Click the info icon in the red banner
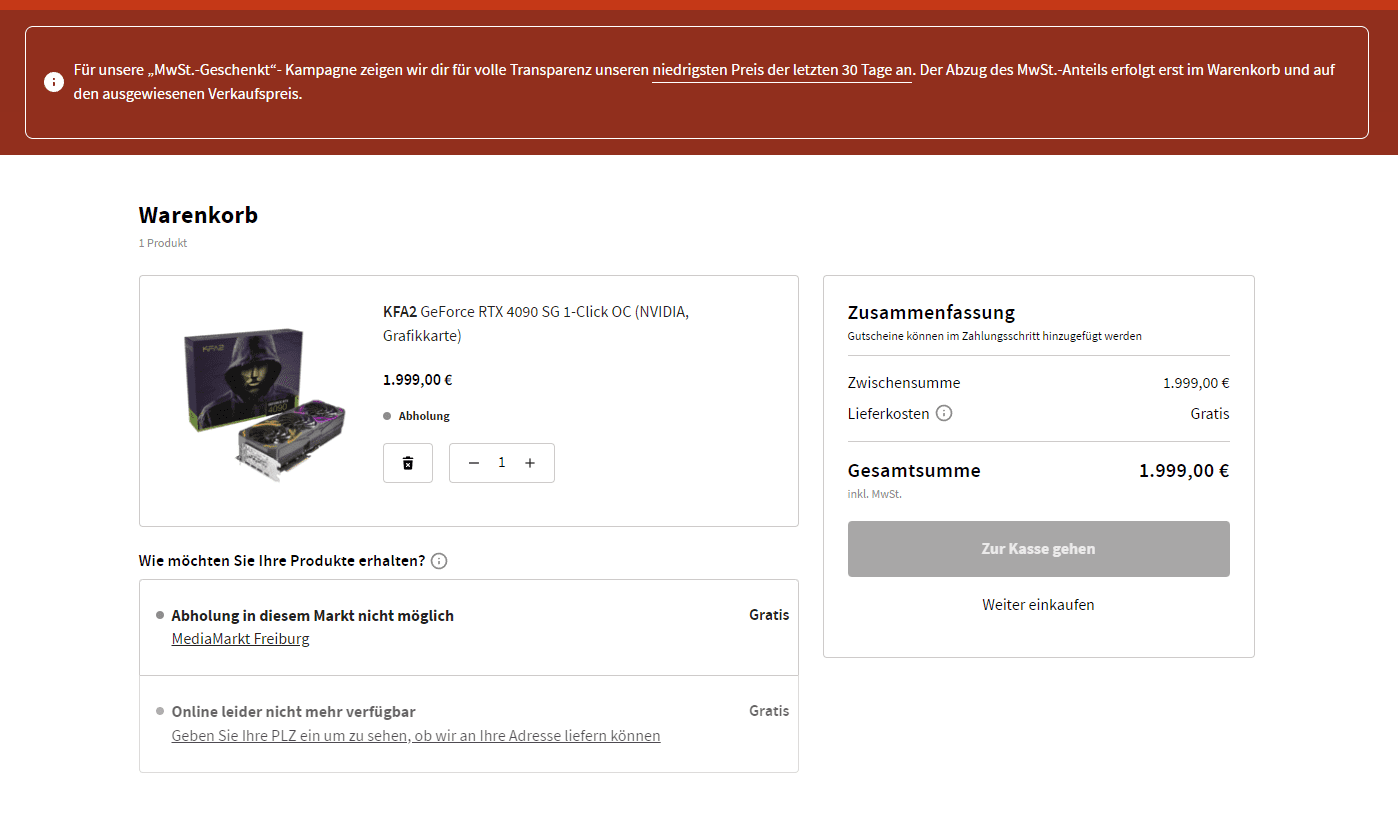 pyautogui.click(x=54, y=82)
